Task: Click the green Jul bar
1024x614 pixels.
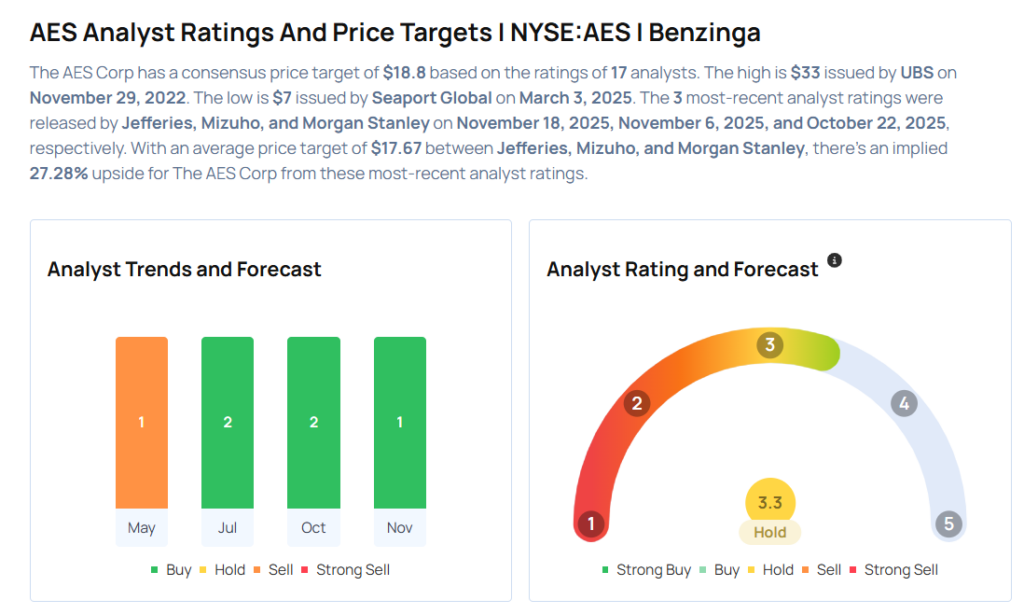Action: coord(227,422)
